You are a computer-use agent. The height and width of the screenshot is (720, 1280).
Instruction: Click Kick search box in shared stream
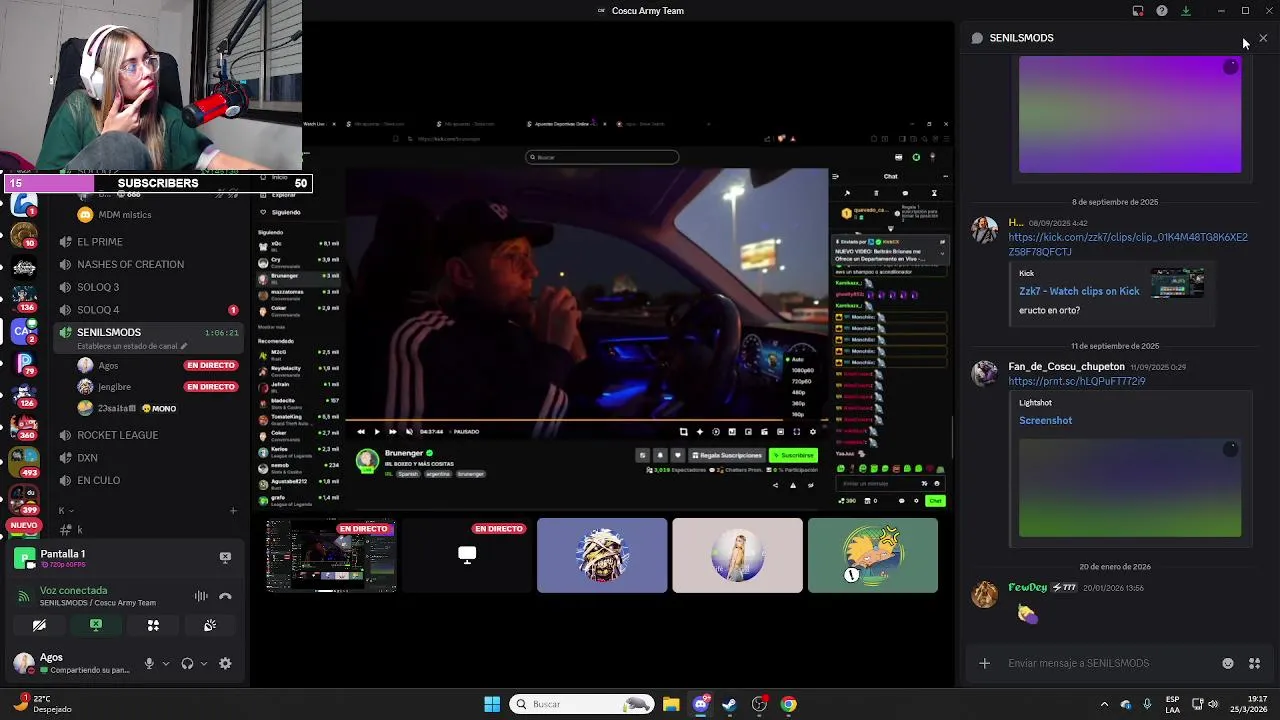(x=603, y=157)
